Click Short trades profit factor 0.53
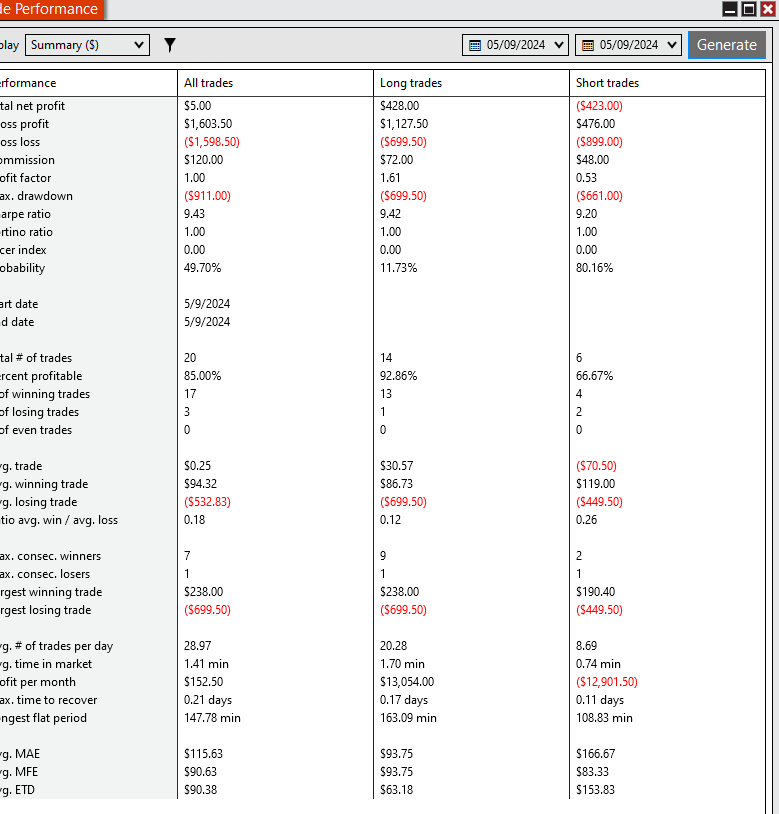This screenshot has height=814, width=779. [586, 178]
